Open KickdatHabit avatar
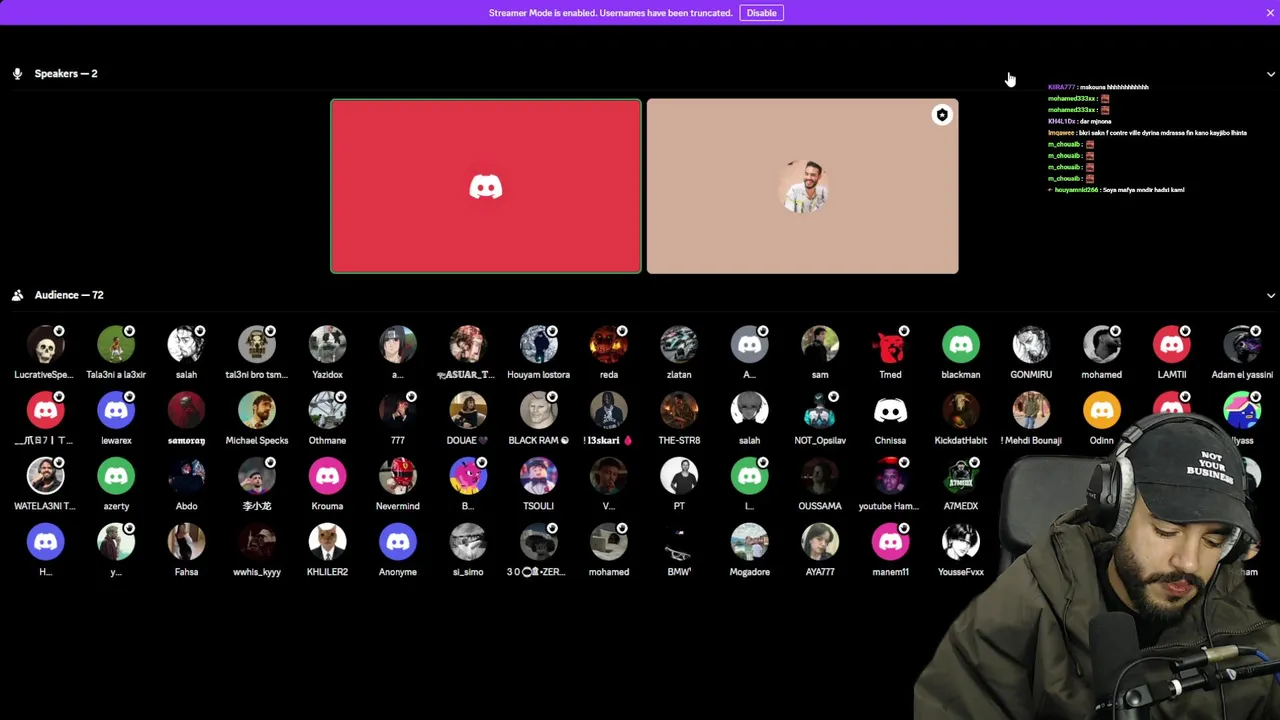1280x720 pixels. tap(961, 411)
